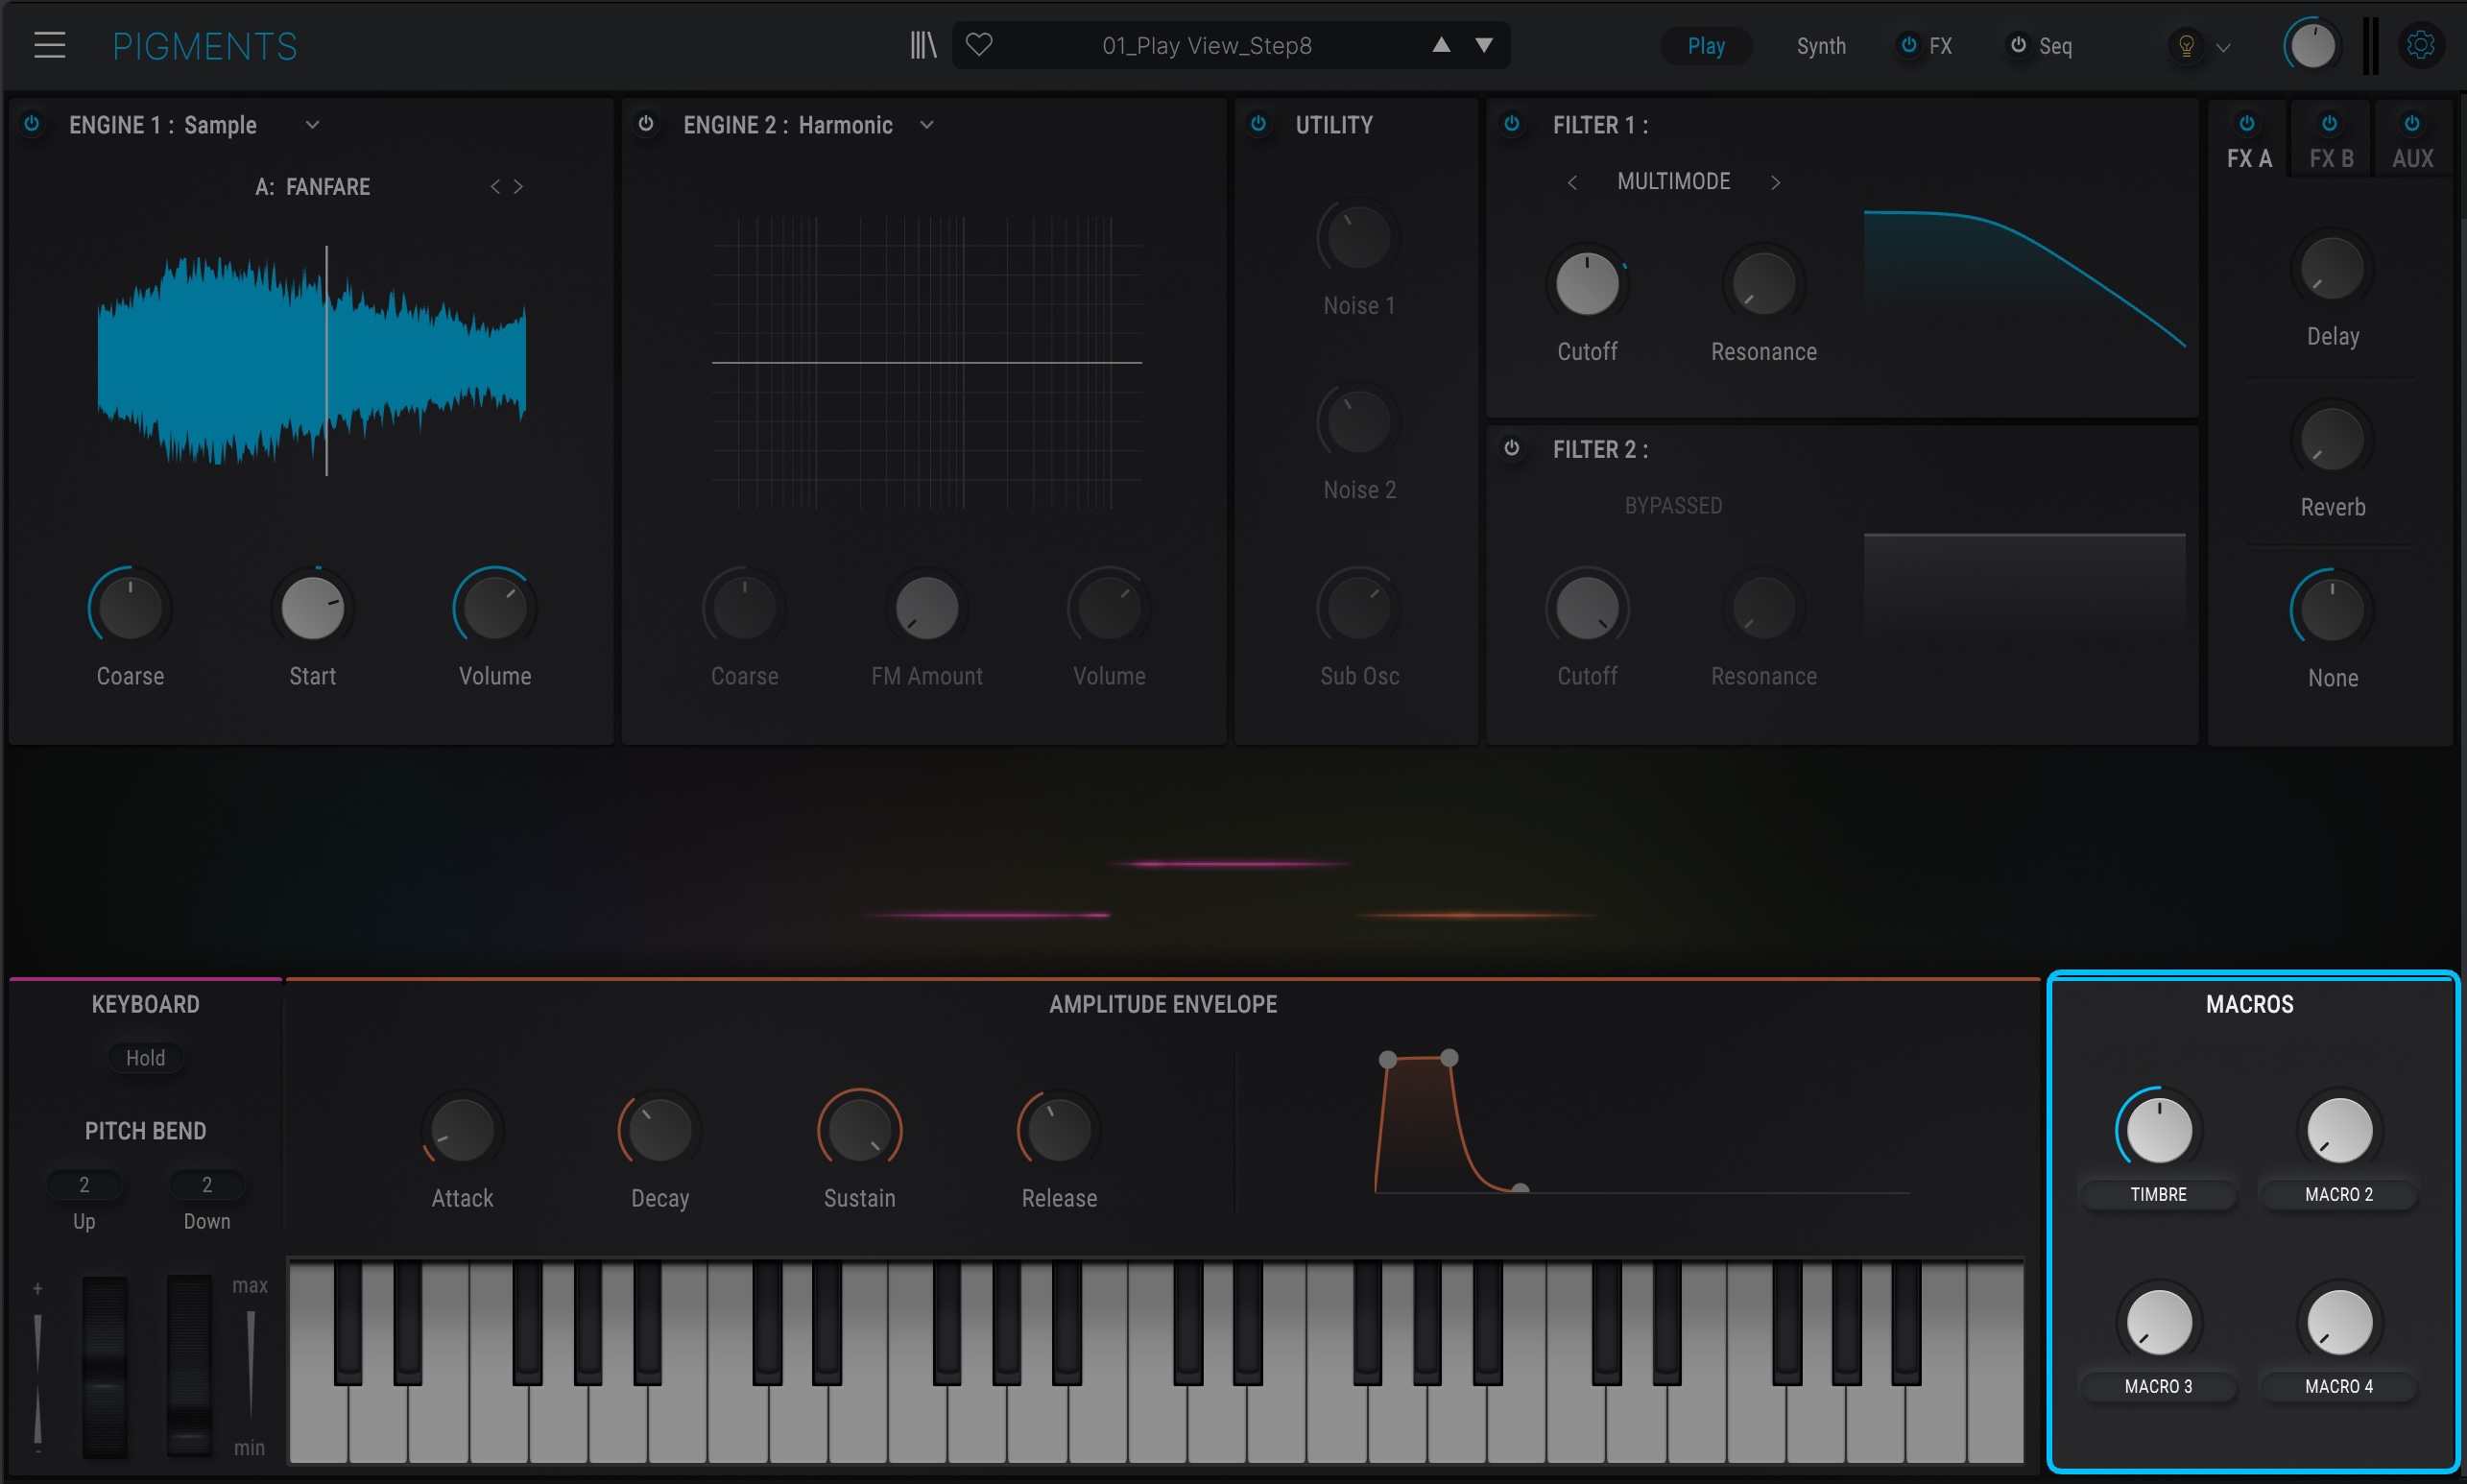The width and height of the screenshot is (2467, 1484).
Task: Open dropdown chevron beside the lightbulb
Action: click(2224, 47)
